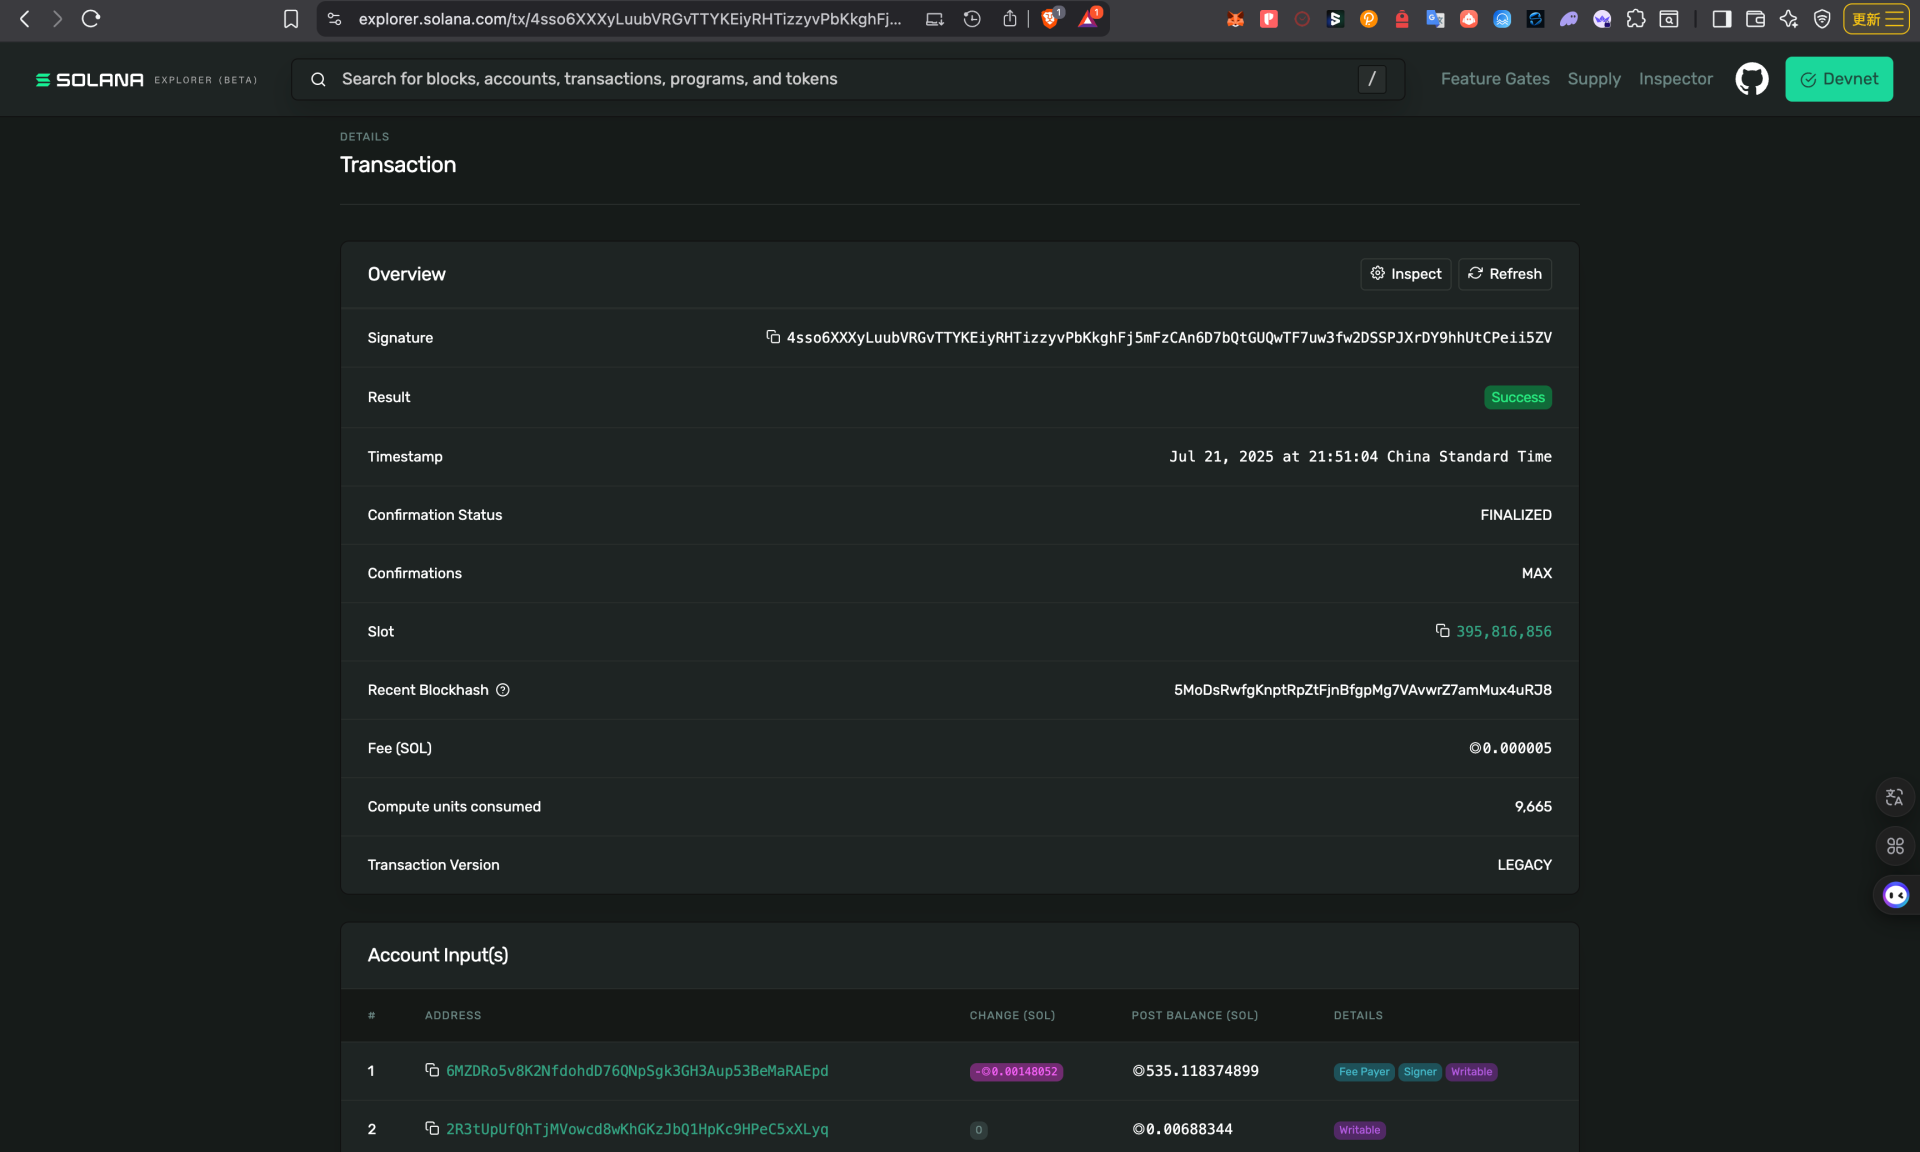Open Leo AI sparkle icon
Screen dimensions: 1920x1152
[1789, 19]
